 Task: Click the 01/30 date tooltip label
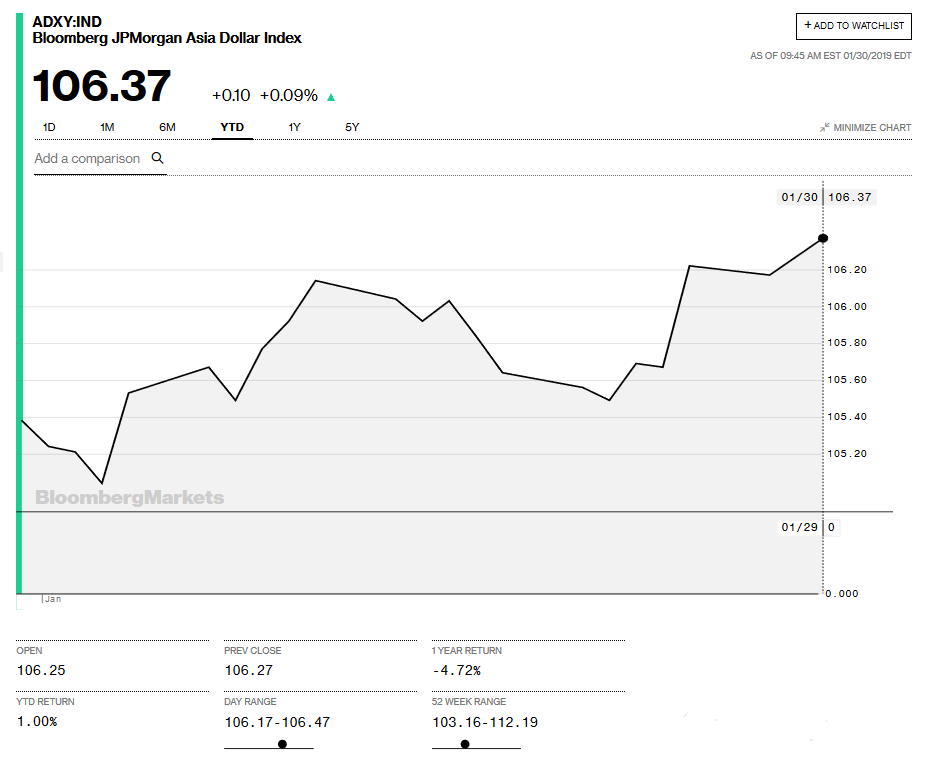(799, 197)
